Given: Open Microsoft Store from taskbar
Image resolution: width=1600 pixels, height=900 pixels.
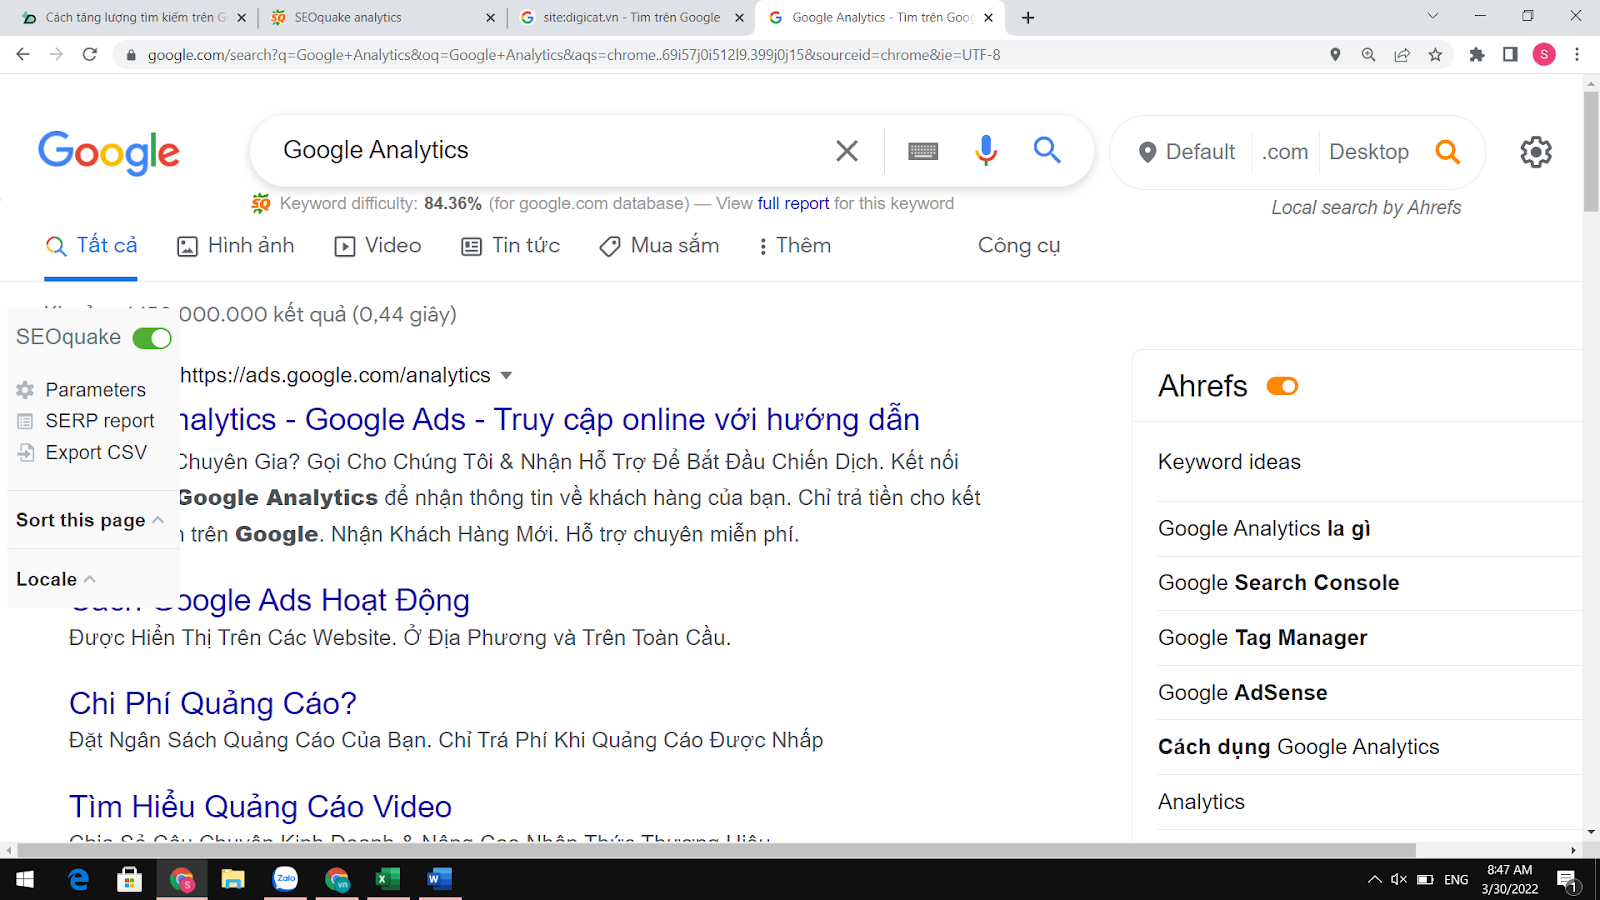Looking at the screenshot, I should coord(130,879).
